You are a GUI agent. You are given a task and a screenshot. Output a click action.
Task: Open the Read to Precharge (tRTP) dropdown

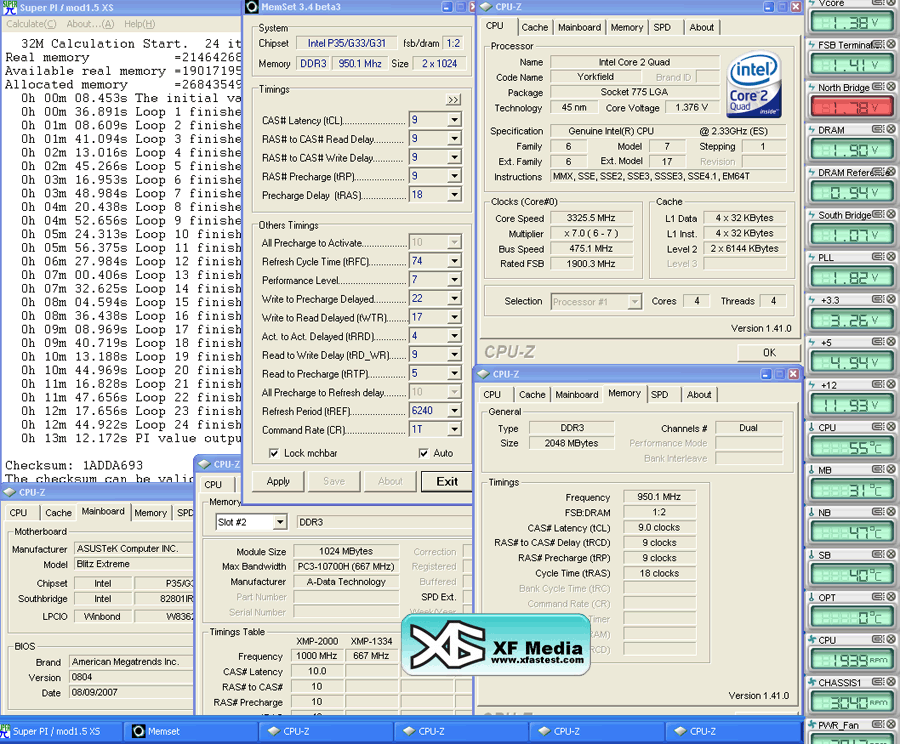(x=454, y=373)
